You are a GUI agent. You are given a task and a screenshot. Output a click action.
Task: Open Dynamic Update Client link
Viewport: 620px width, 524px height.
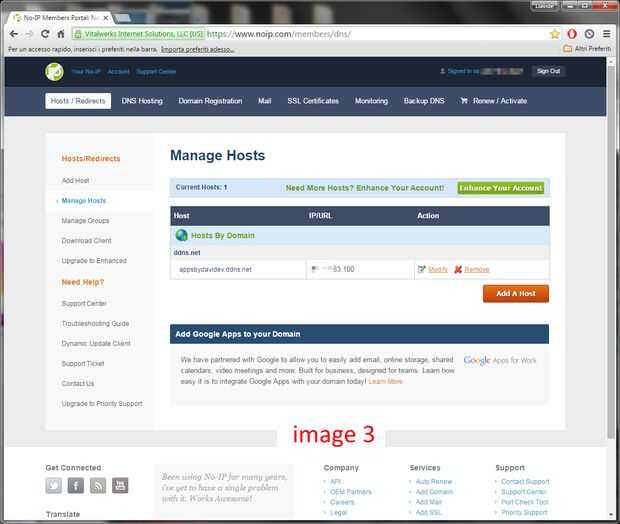pyautogui.click(x=96, y=343)
